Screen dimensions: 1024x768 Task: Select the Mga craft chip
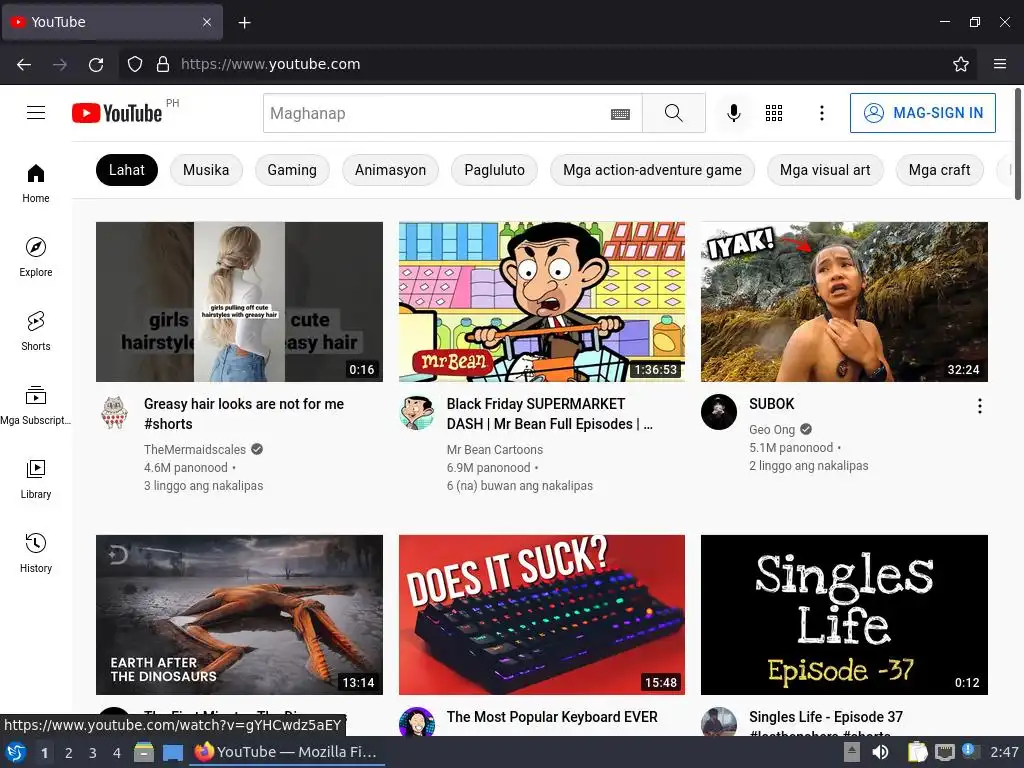939,170
